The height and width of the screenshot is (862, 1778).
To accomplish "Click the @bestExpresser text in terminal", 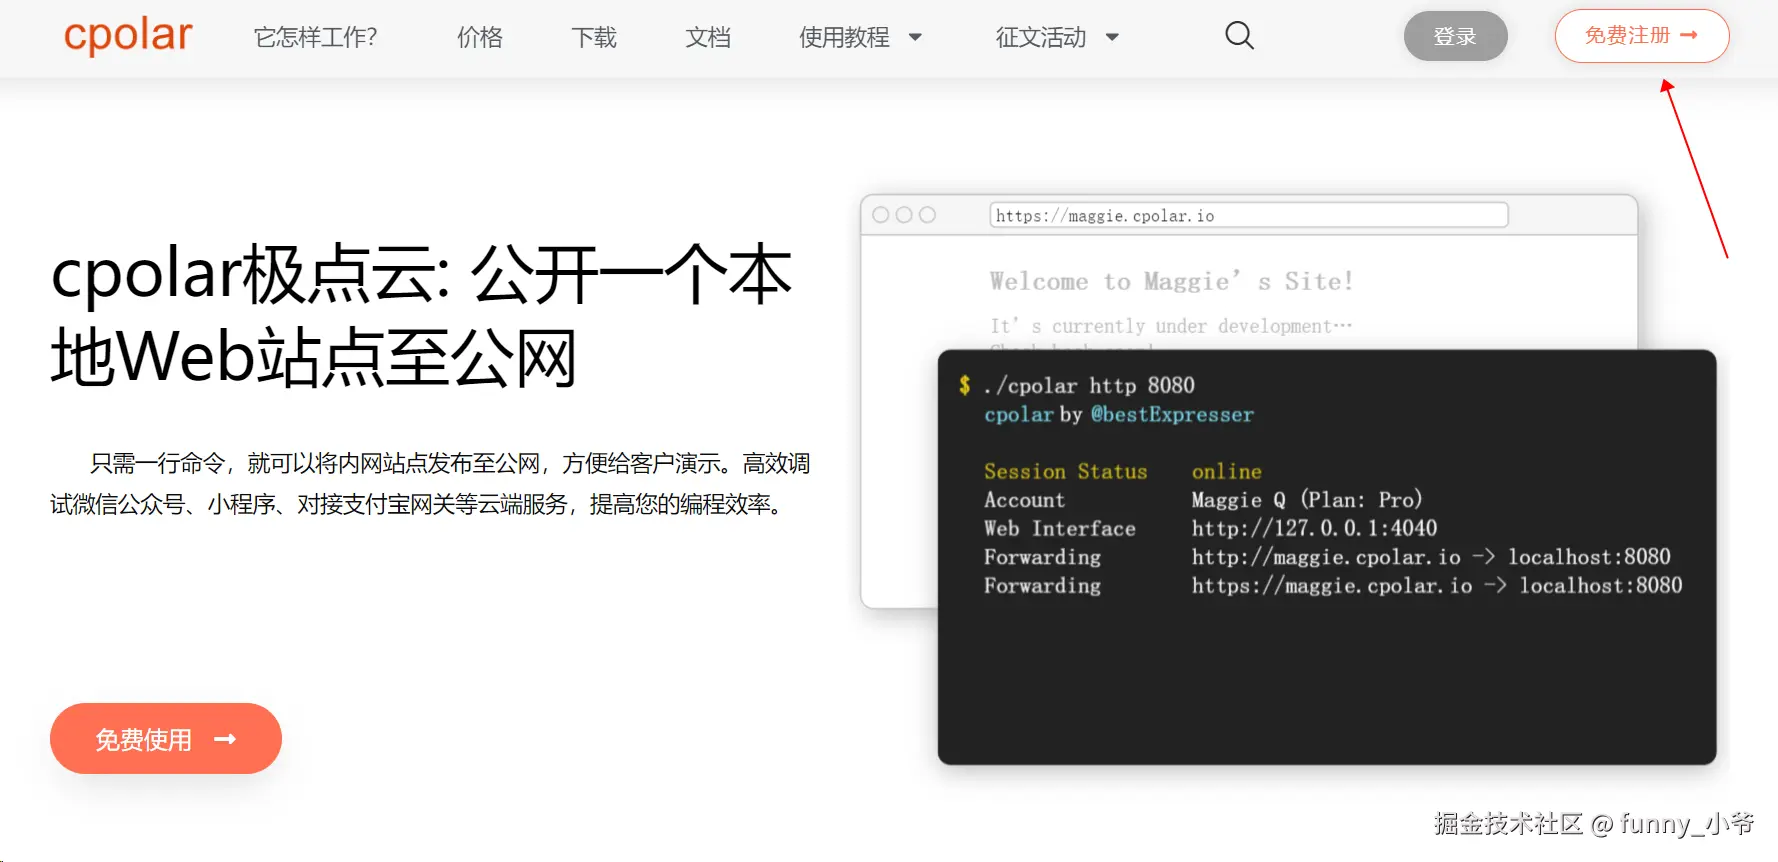I will coord(1172,414).
